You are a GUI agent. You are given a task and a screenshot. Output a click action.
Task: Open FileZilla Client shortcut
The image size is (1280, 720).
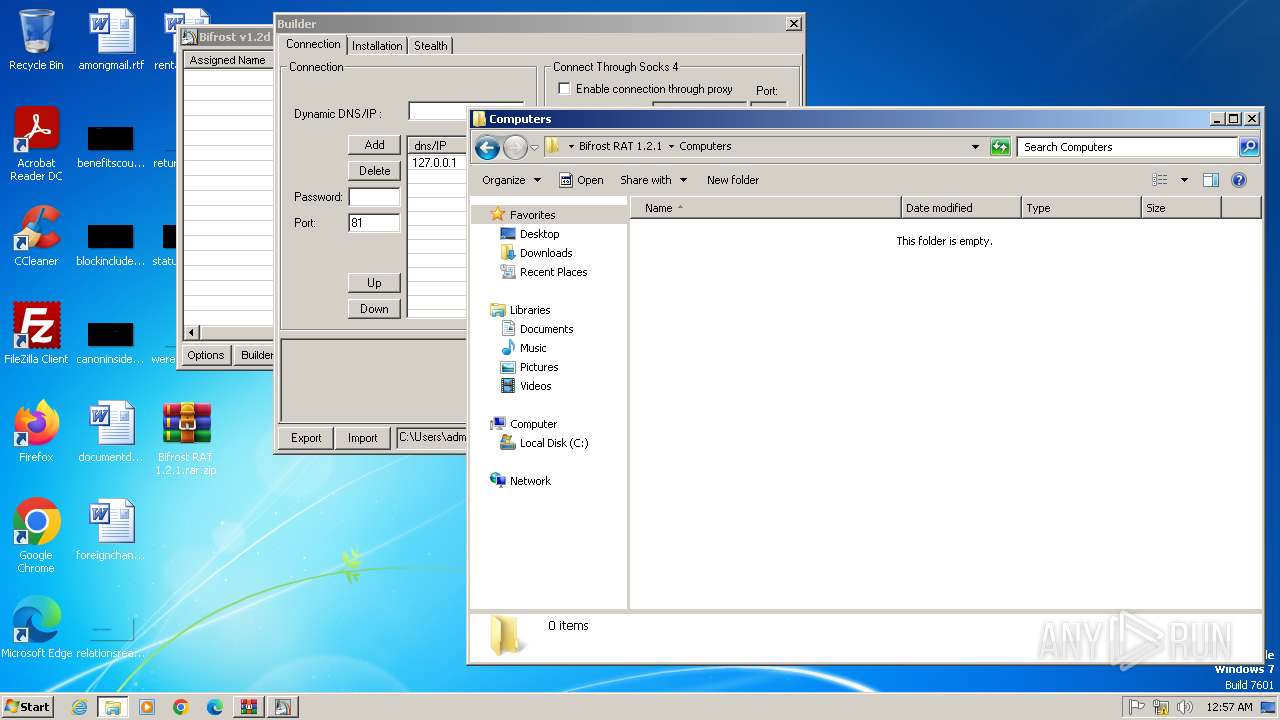36,333
